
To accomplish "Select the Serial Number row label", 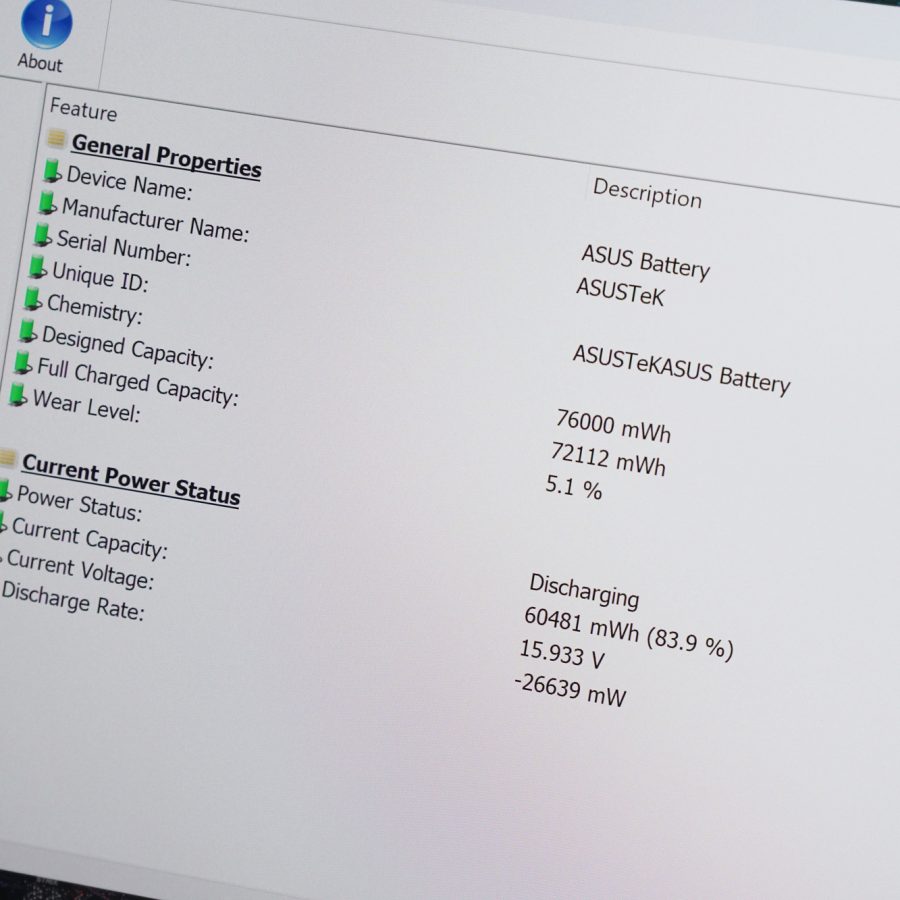I will coord(123,248).
